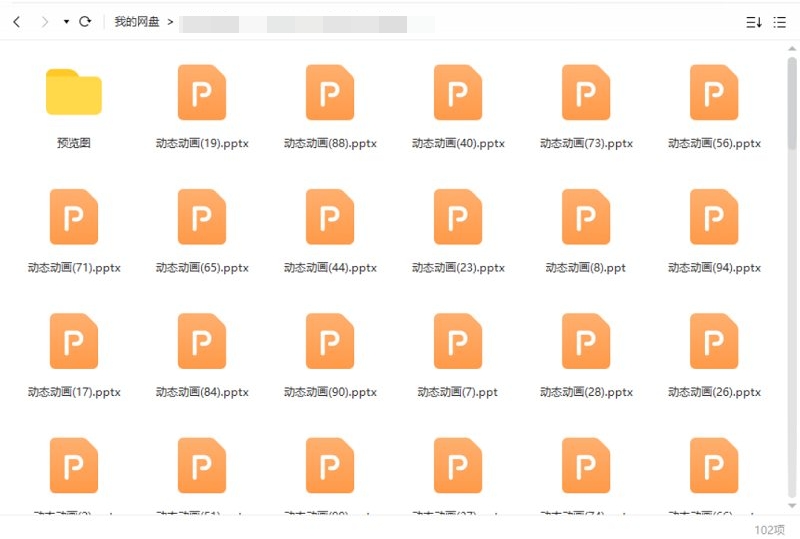Select the 动态动画(19).pptx file icon

[x=202, y=92]
